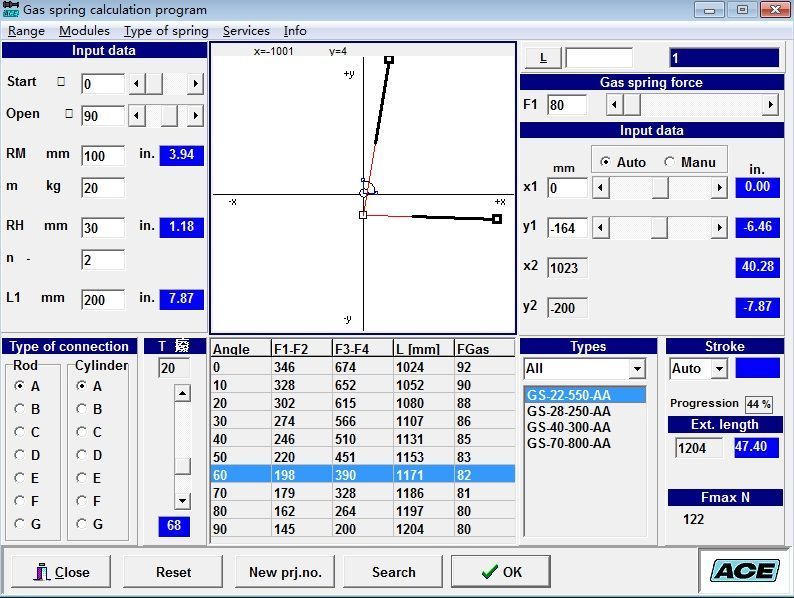
Task: Click the Close button
Action: (61, 572)
